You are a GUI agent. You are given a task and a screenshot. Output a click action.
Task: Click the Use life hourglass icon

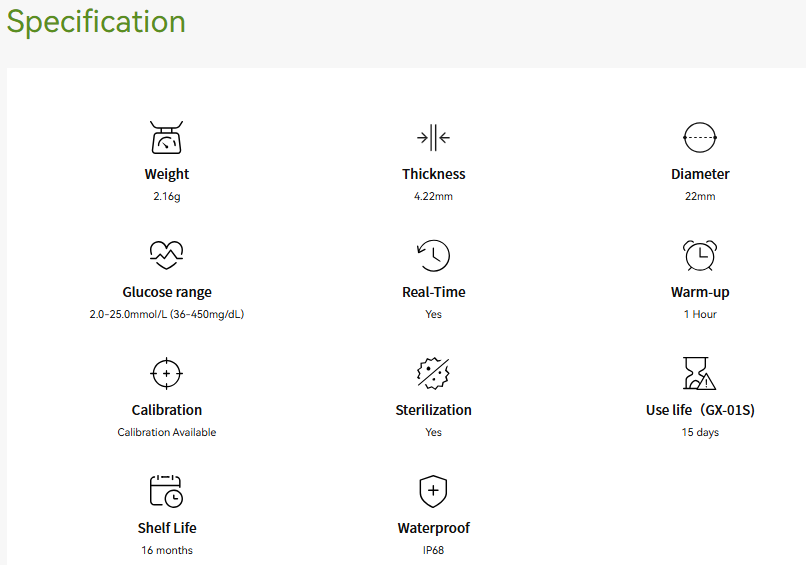pos(700,373)
